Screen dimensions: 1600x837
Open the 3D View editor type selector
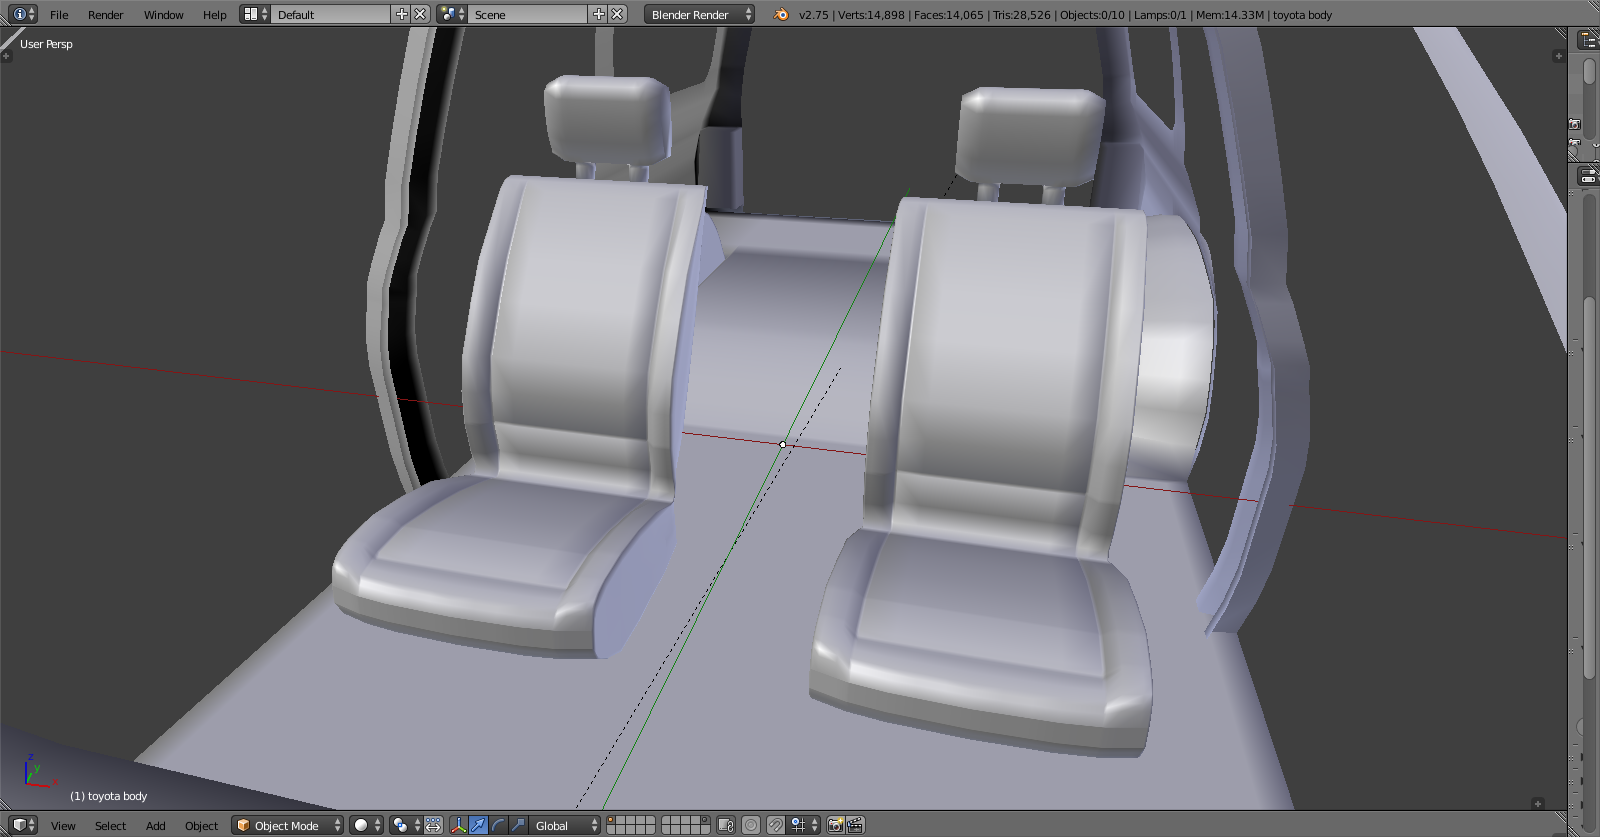pyautogui.click(x=24, y=825)
